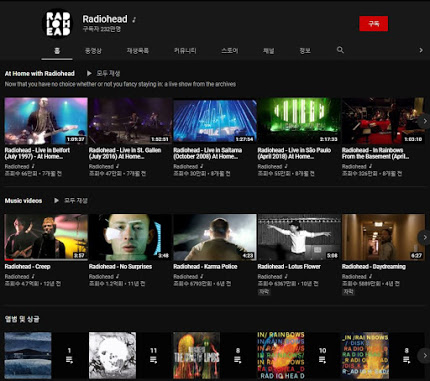The height and width of the screenshot is (381, 430).
Task: Click the music note beside the Radiohead channel name
Action: [x=134, y=20]
